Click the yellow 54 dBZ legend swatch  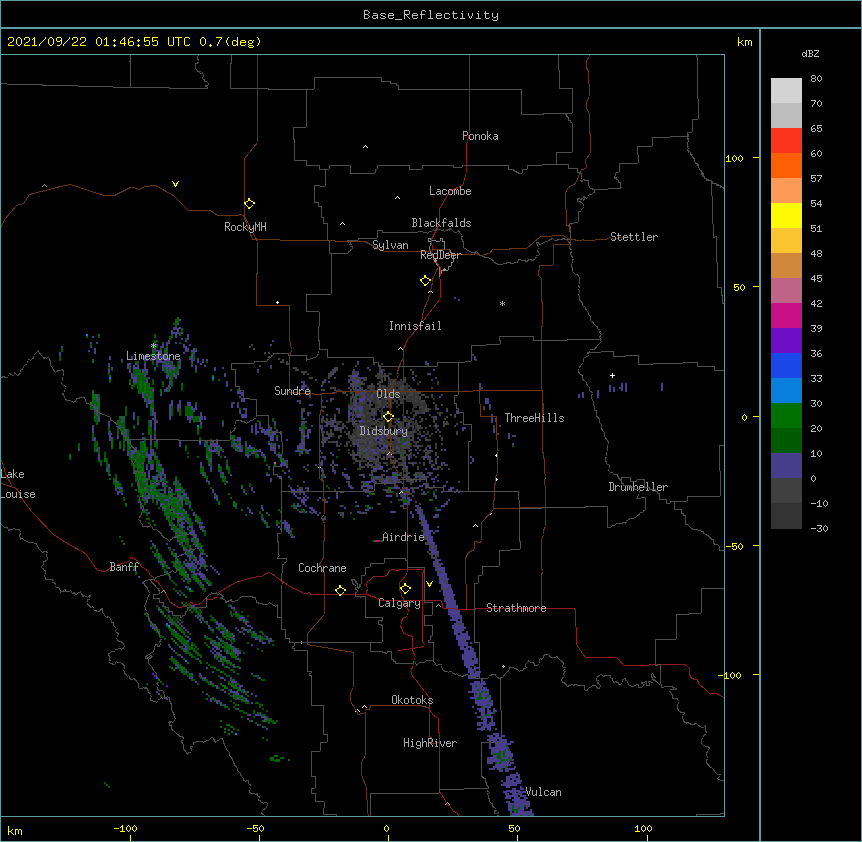[x=786, y=215]
